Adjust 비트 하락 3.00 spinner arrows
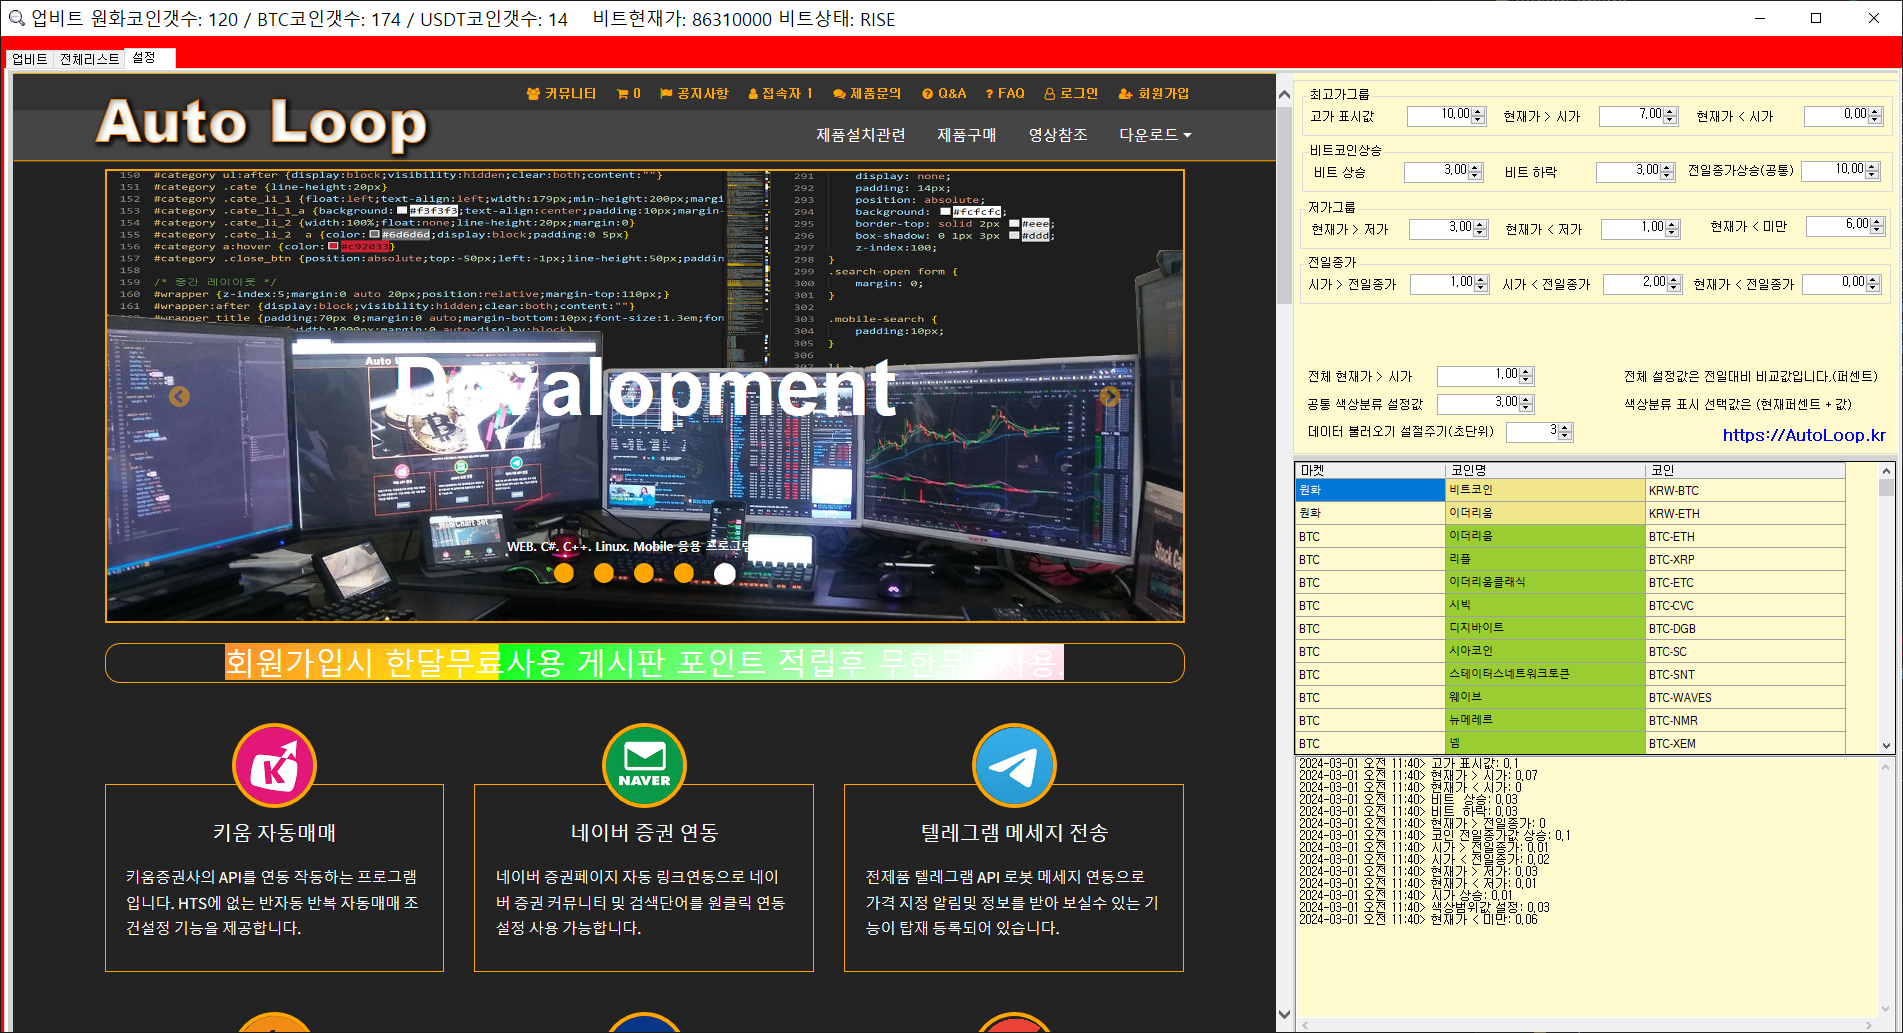1903x1033 pixels. tap(1668, 172)
